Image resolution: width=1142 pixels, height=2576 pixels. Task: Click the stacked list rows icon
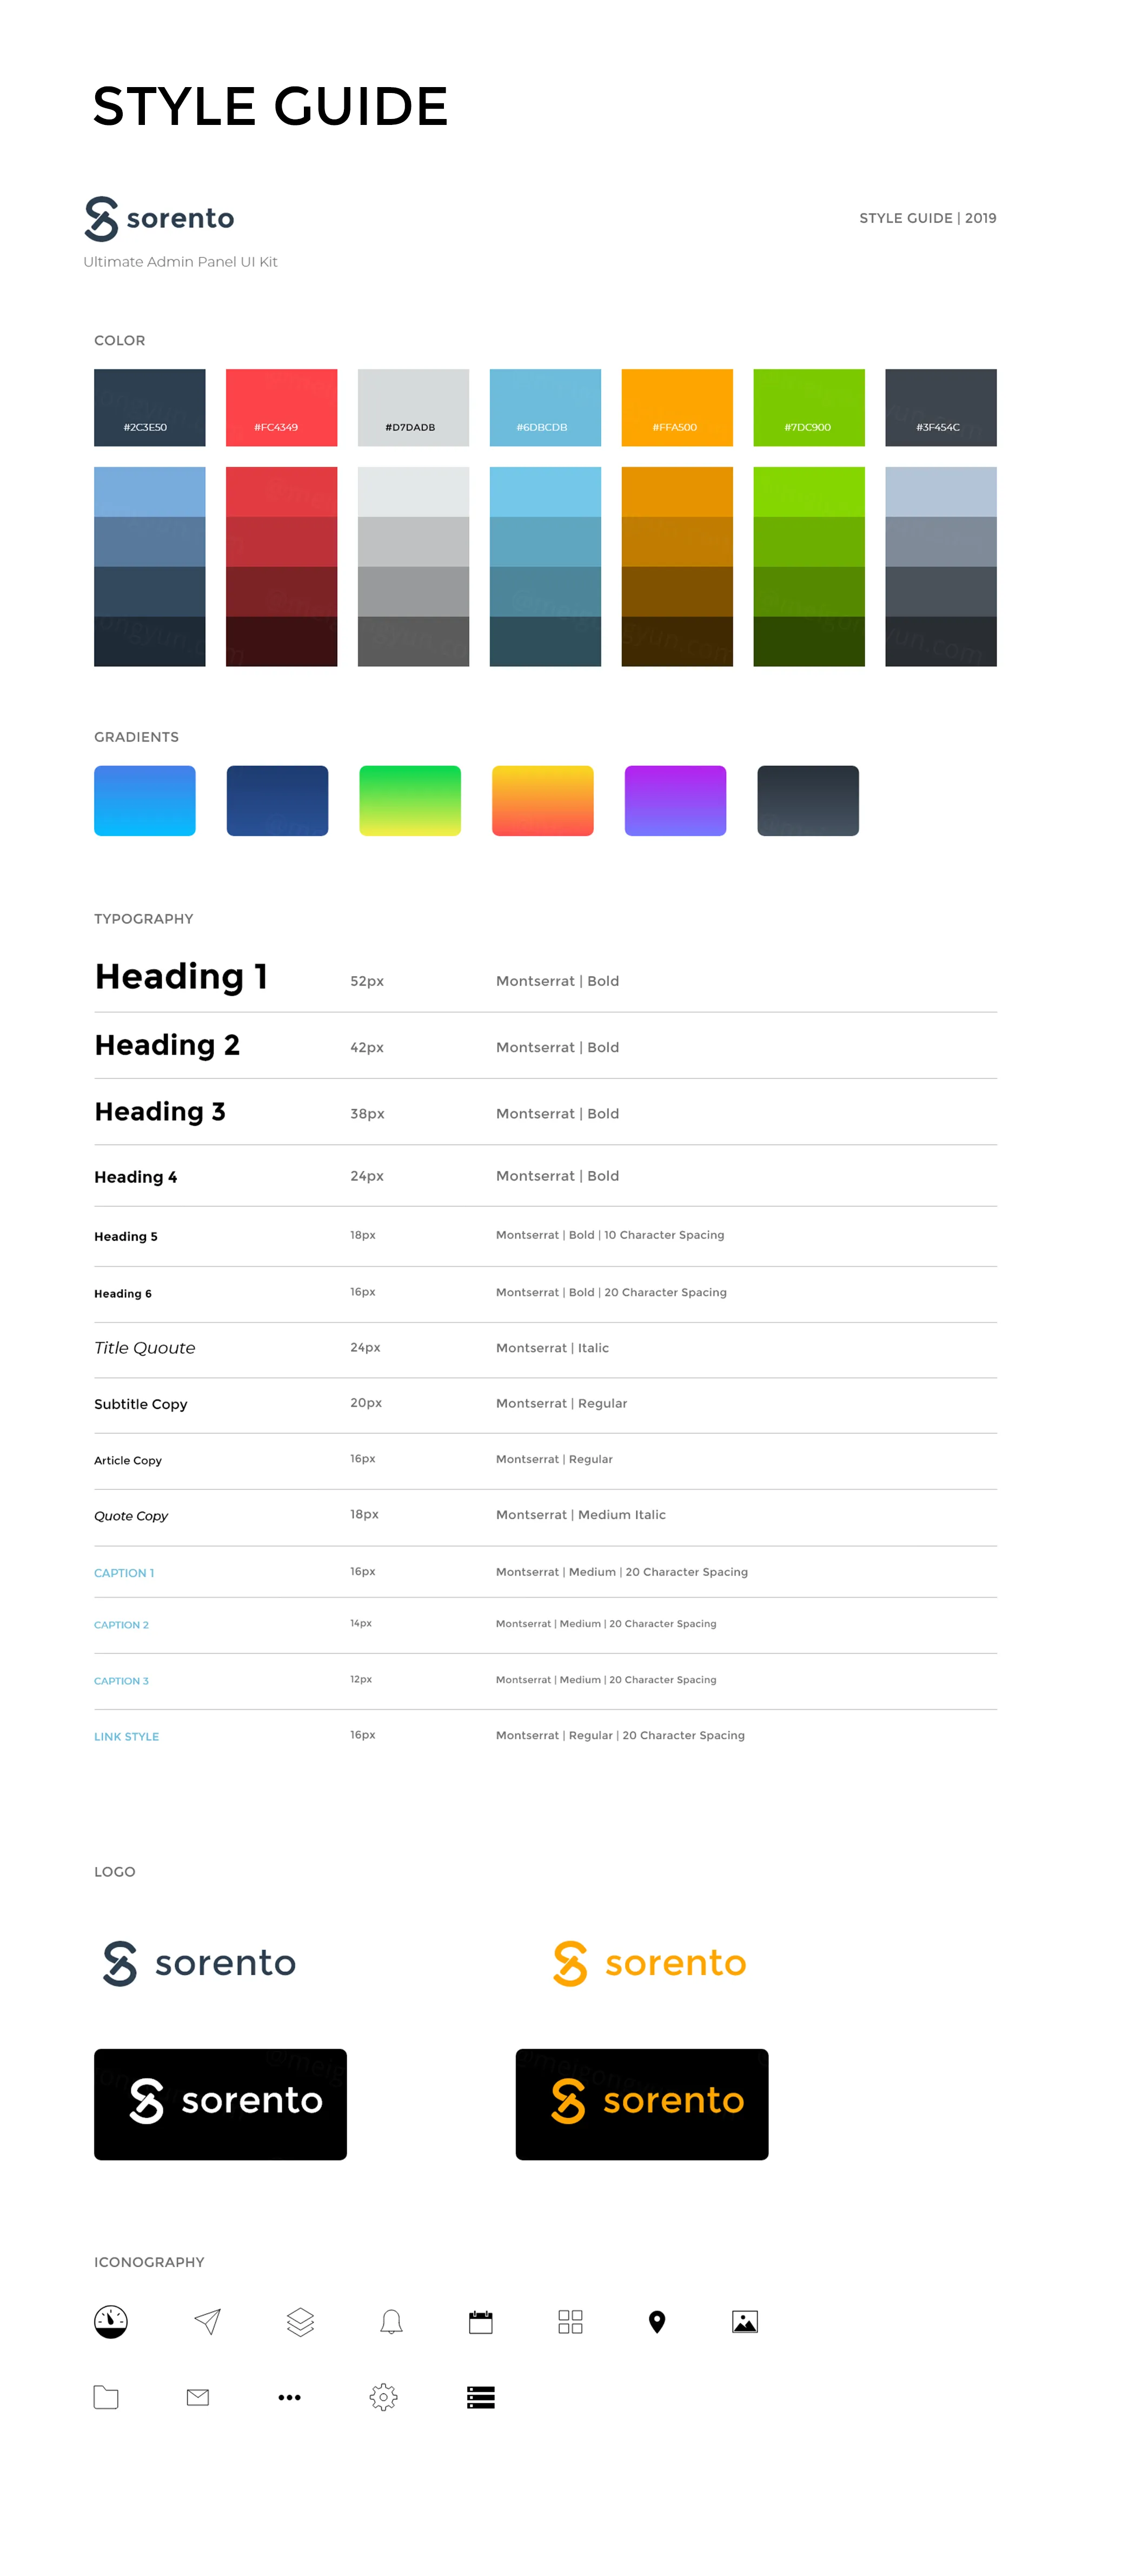point(480,2396)
